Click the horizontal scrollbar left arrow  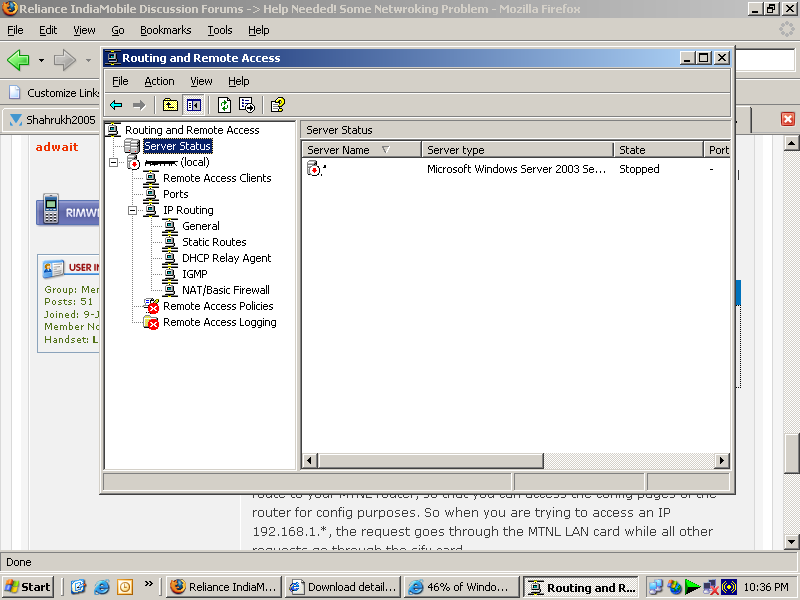tap(309, 461)
